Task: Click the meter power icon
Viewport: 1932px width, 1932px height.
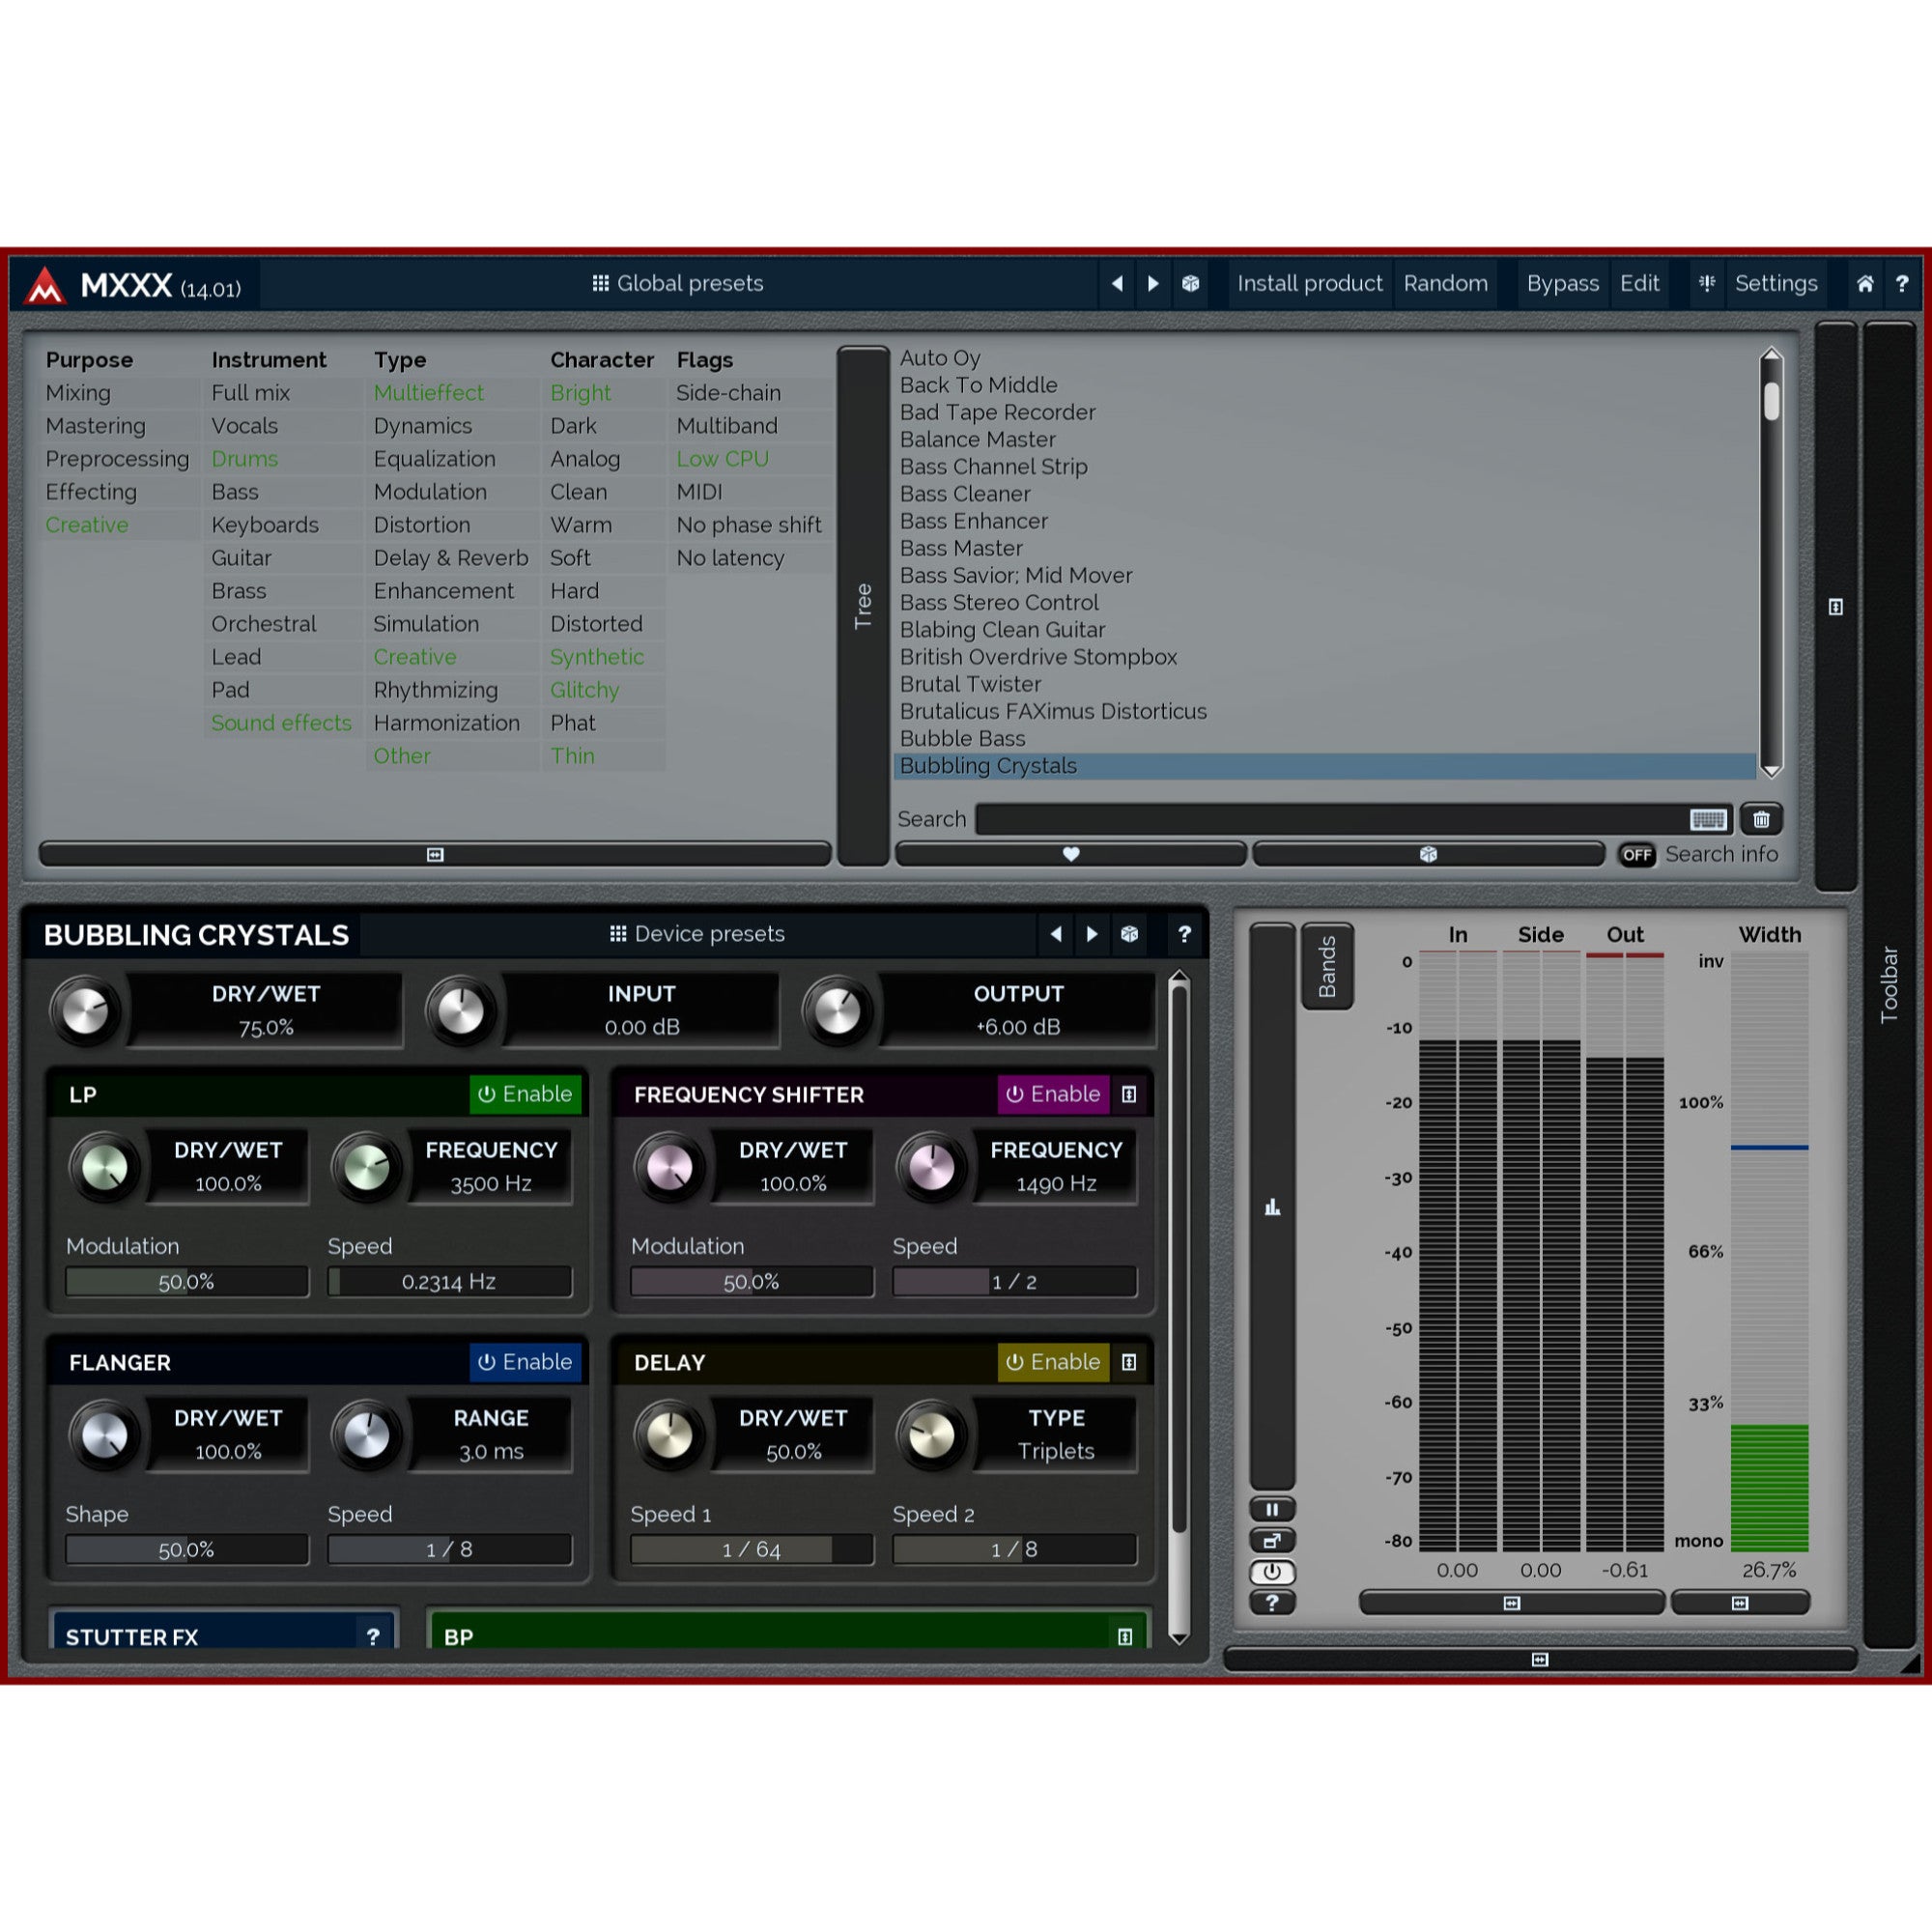Action: [1272, 1571]
